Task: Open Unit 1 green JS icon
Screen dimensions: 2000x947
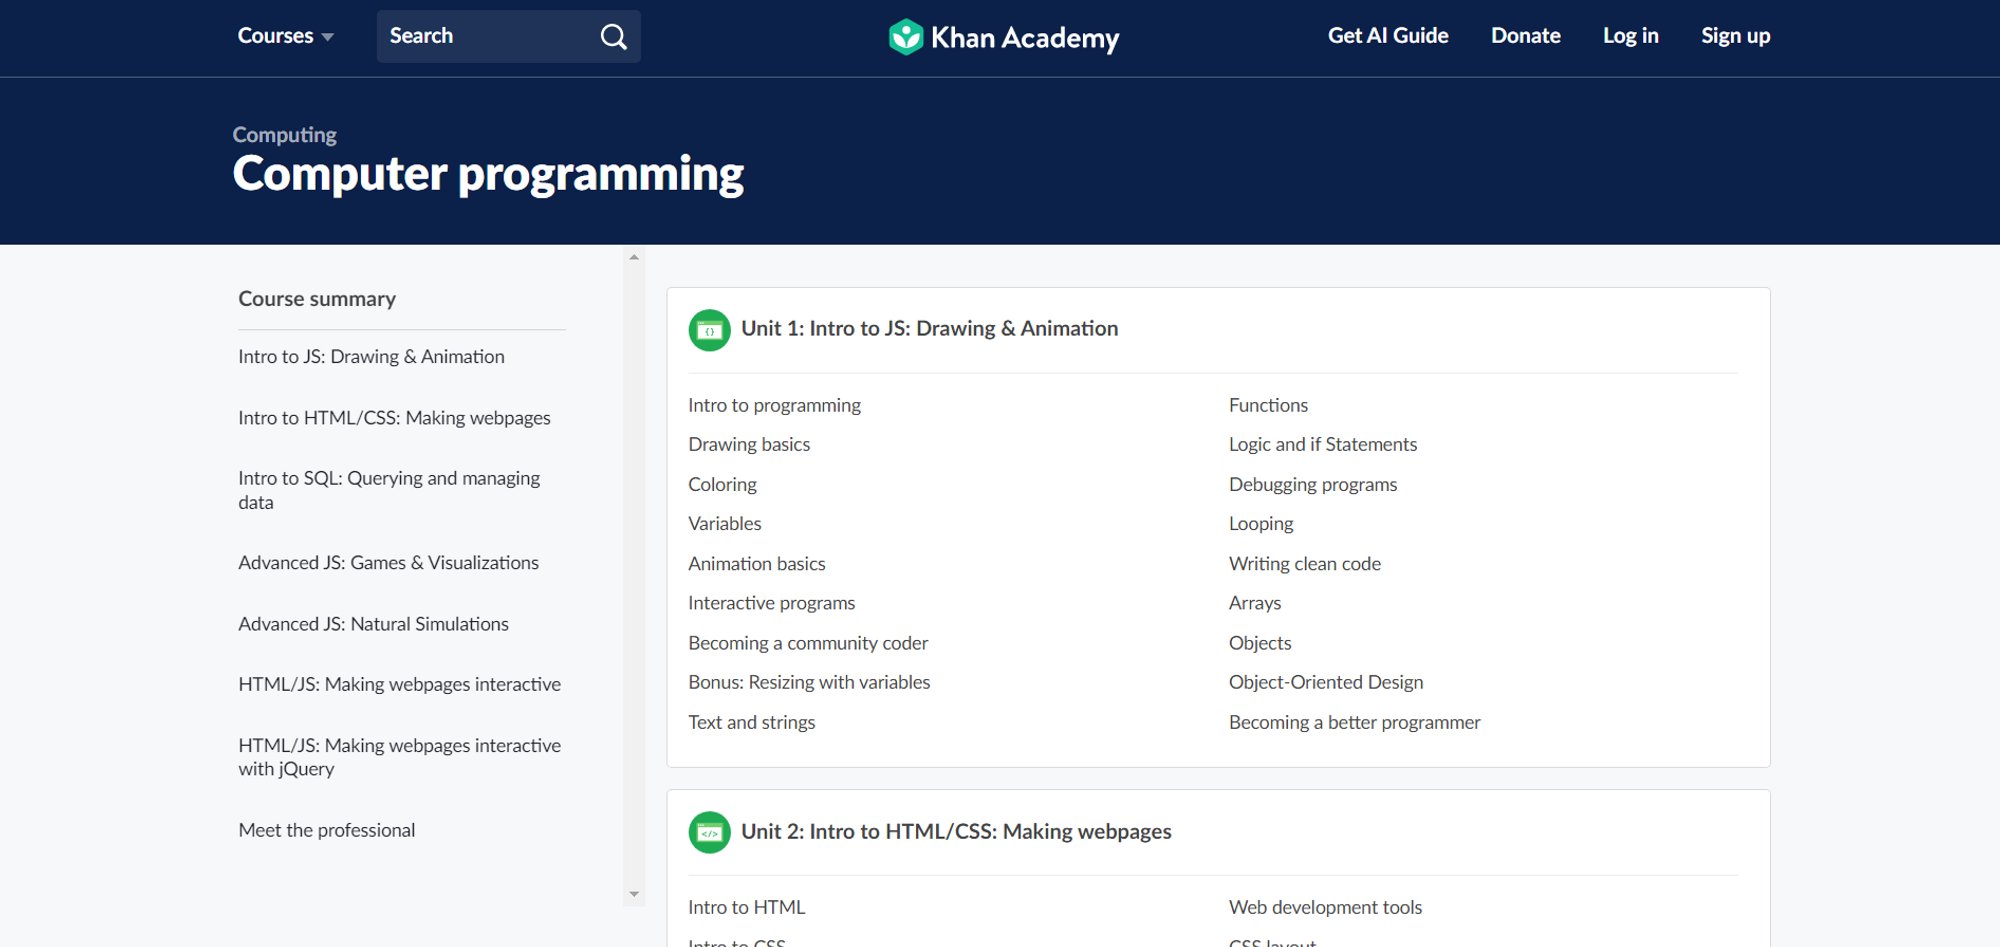Action: click(709, 330)
